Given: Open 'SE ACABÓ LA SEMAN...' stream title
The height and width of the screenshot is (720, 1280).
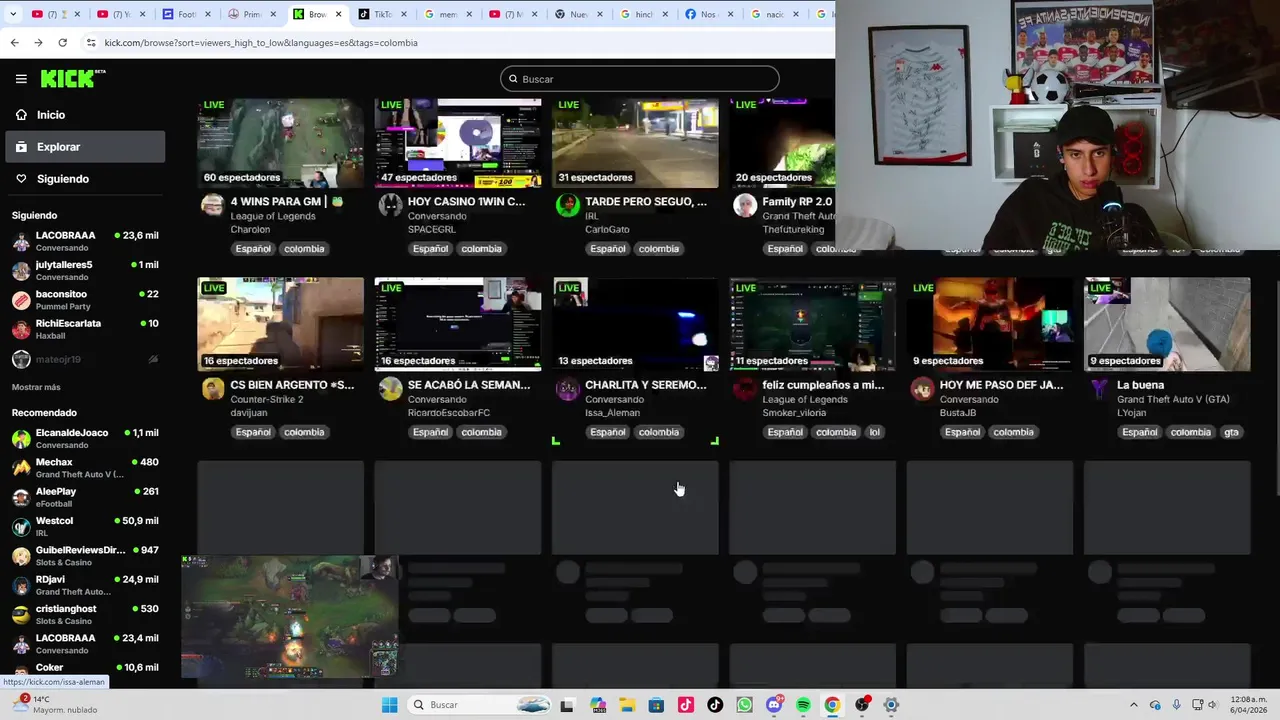Looking at the screenshot, I should 469,385.
